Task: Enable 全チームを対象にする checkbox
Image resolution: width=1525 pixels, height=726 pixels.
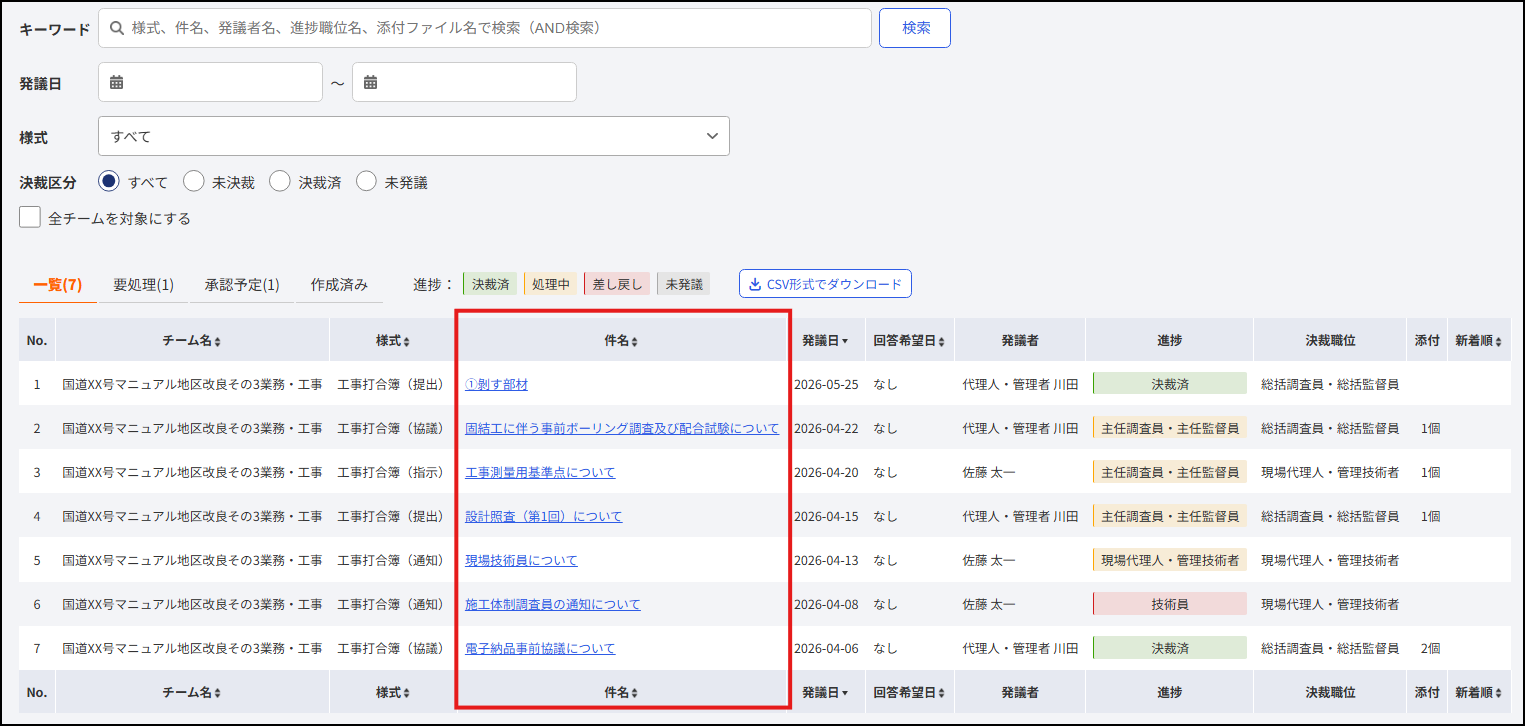Action: [x=30, y=217]
